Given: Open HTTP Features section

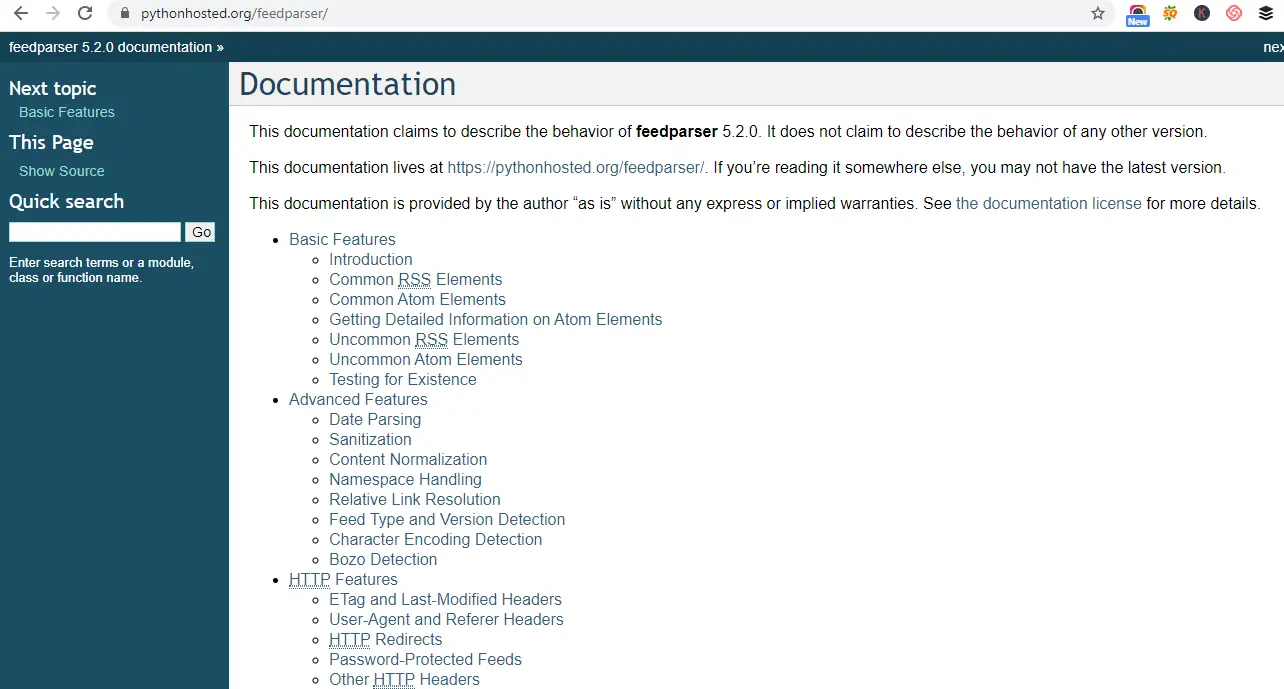Looking at the screenshot, I should [343, 579].
